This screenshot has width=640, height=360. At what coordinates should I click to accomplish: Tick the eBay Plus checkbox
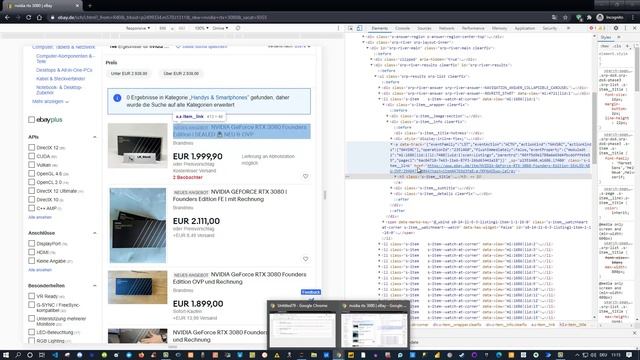pyautogui.click(x=31, y=120)
